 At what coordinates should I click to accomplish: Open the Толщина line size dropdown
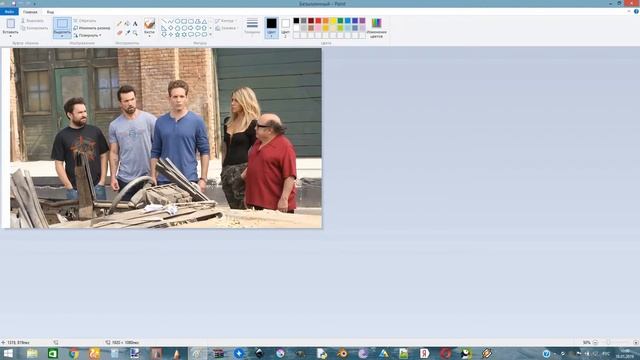tap(252, 27)
